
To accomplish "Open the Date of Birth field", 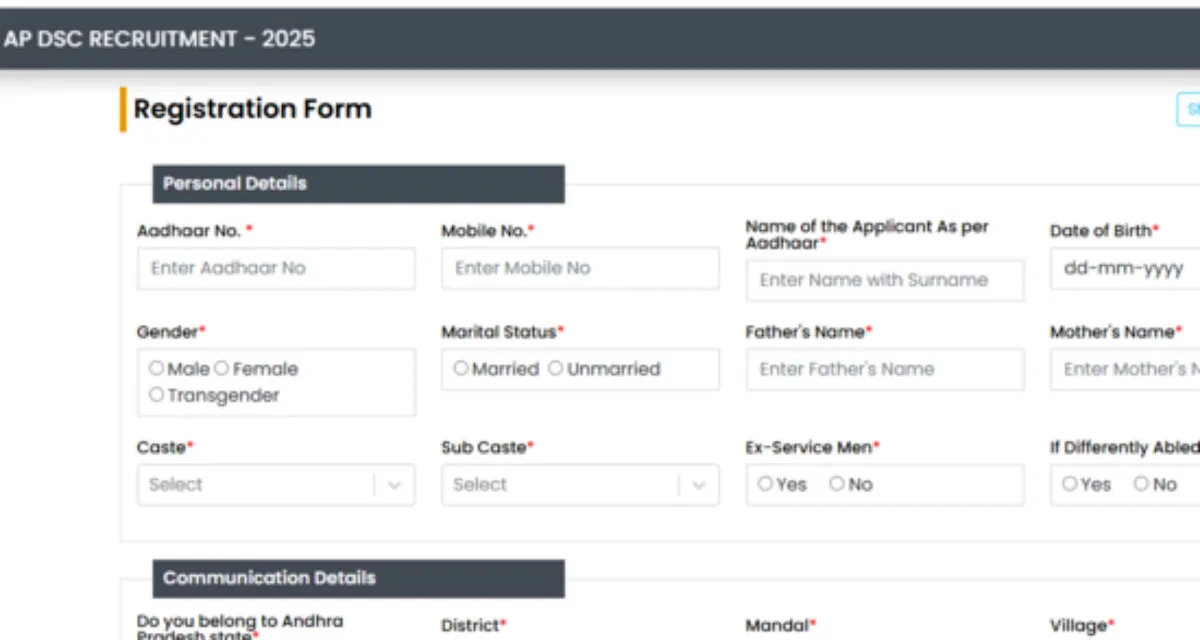I will [1125, 269].
